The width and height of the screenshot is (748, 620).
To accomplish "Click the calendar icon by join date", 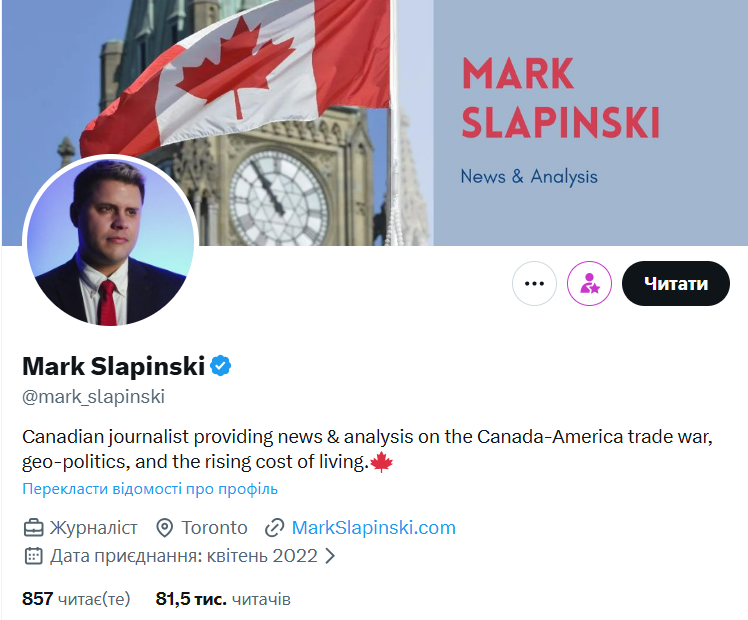I will tap(34, 555).
